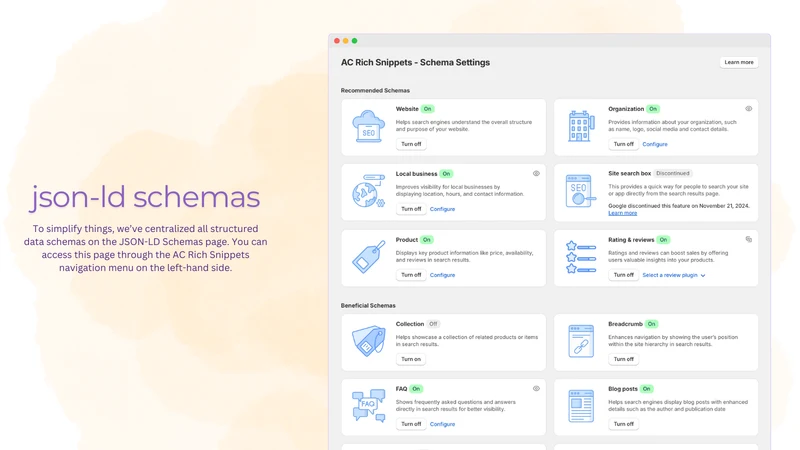Click the Local business globe icon
Image resolution: width=800 pixels, height=450 pixels.
click(368, 191)
